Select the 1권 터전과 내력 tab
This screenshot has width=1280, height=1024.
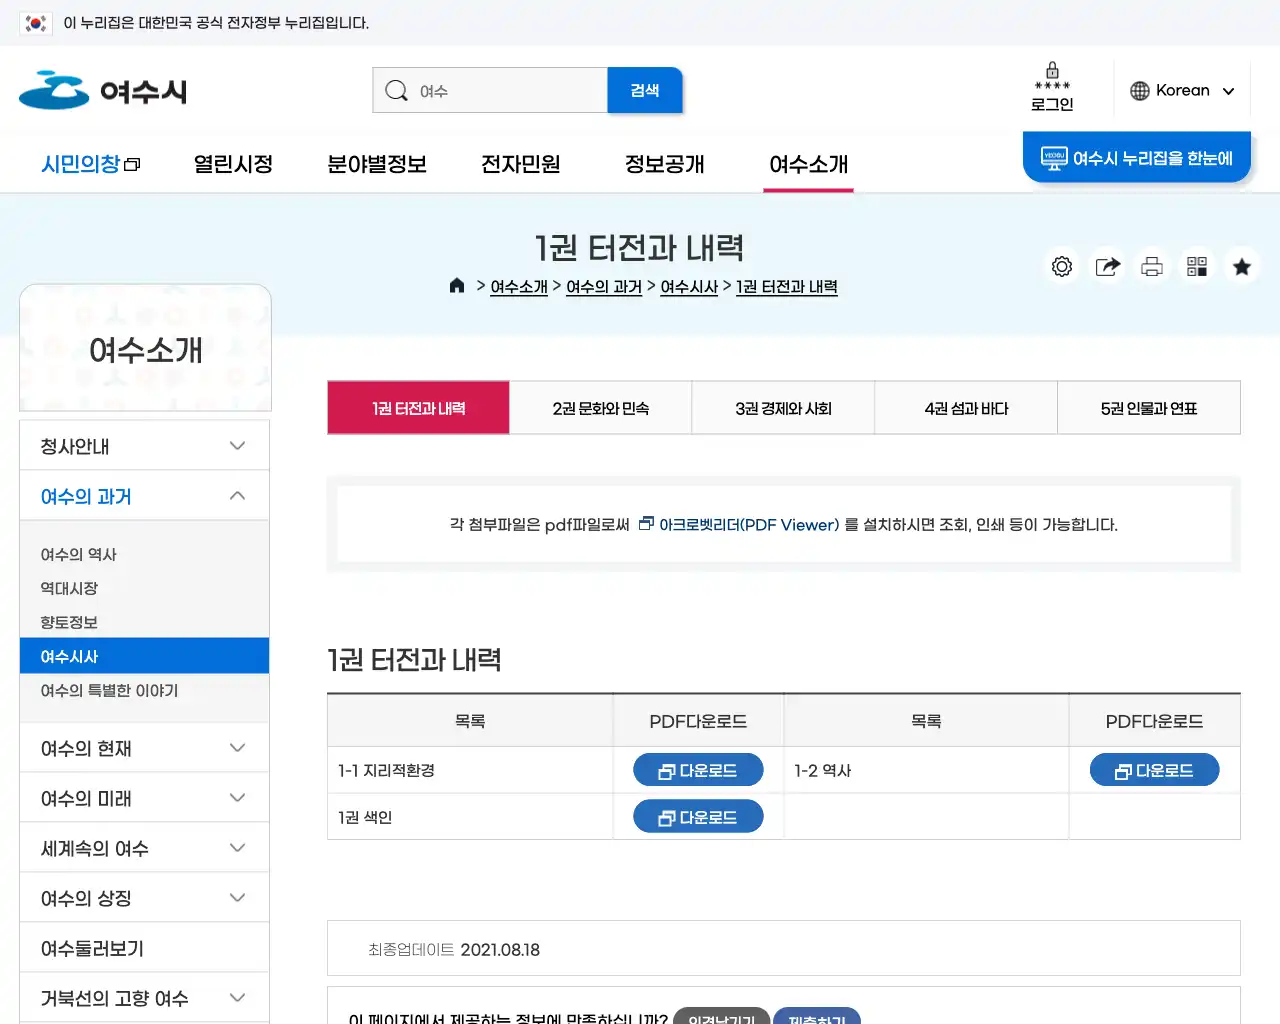pos(418,408)
